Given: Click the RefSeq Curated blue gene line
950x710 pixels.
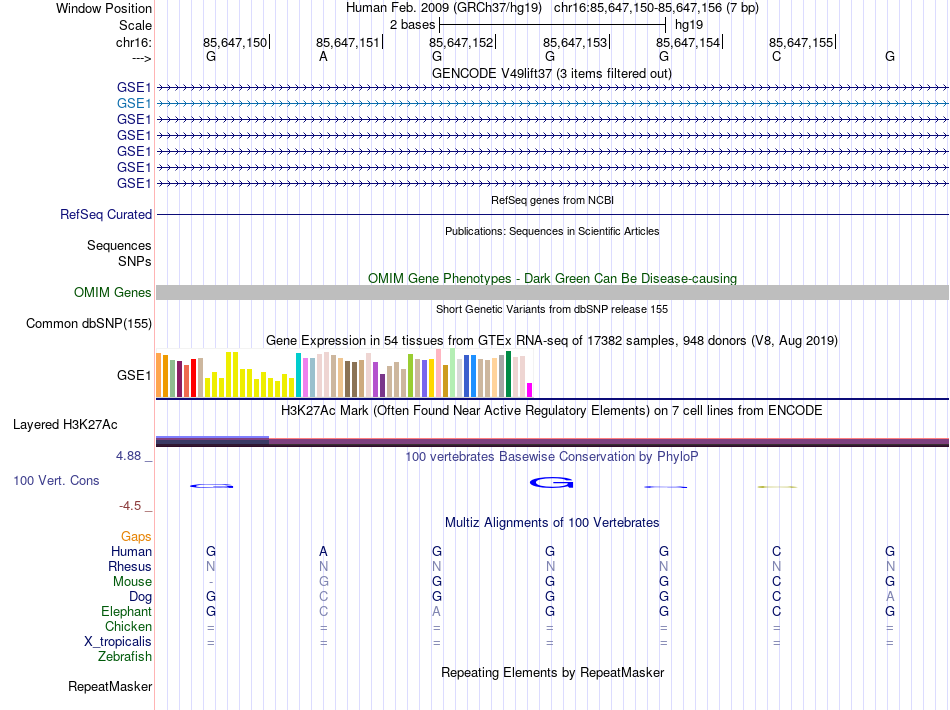Looking at the screenshot, I should pyautogui.click(x=552, y=215).
